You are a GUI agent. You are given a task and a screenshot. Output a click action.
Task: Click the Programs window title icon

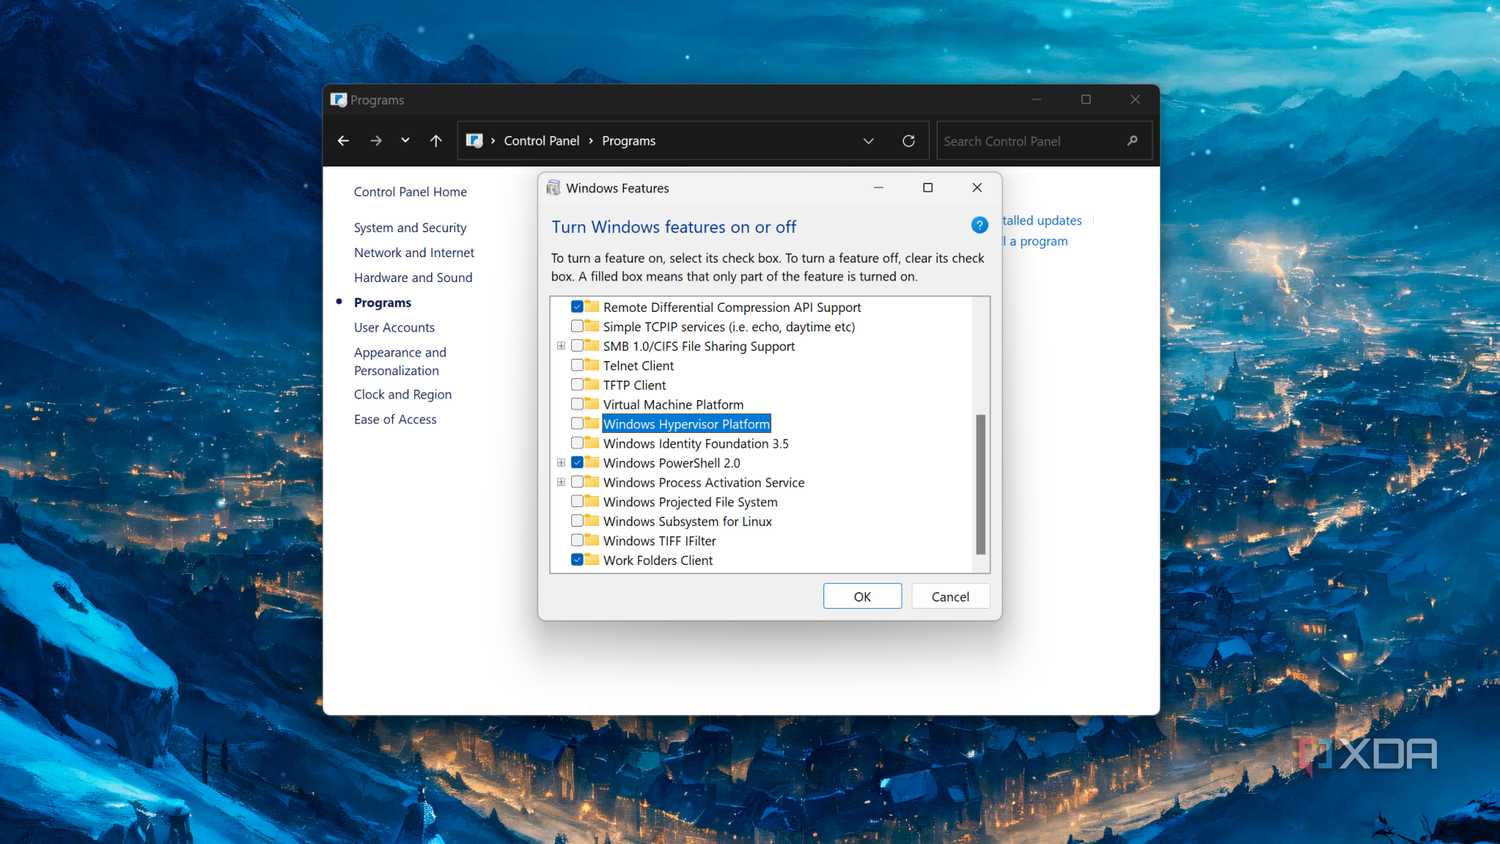pos(339,100)
